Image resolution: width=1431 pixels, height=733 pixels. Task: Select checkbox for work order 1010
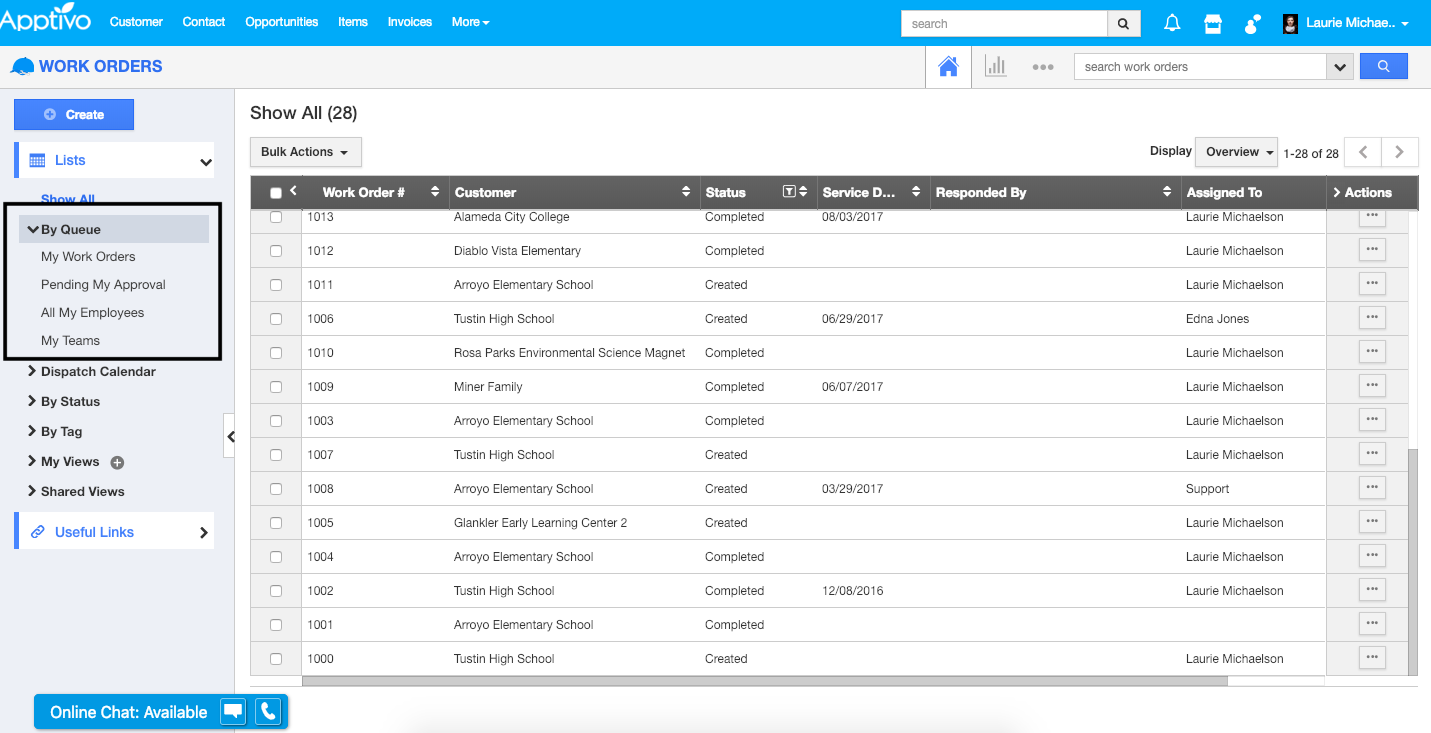click(276, 353)
